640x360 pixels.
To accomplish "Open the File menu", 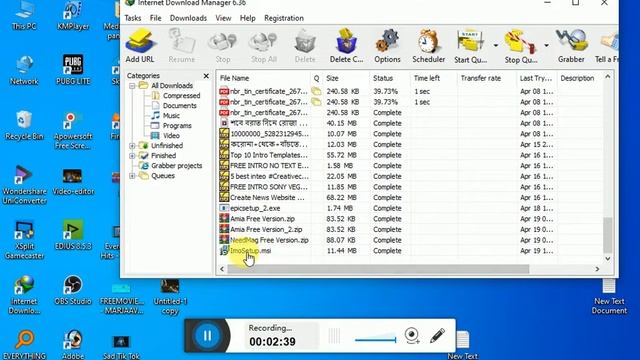I will pyautogui.click(x=156, y=18).
